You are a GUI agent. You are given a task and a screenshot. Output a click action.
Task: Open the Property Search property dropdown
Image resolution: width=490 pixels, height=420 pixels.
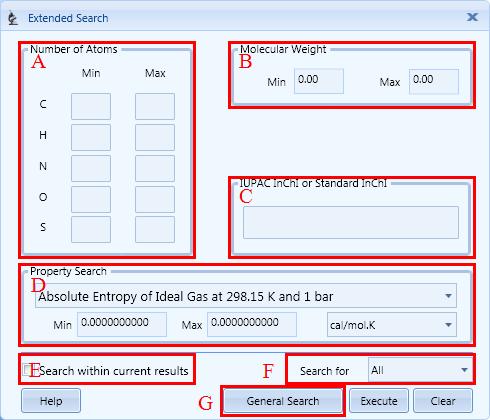(246, 296)
